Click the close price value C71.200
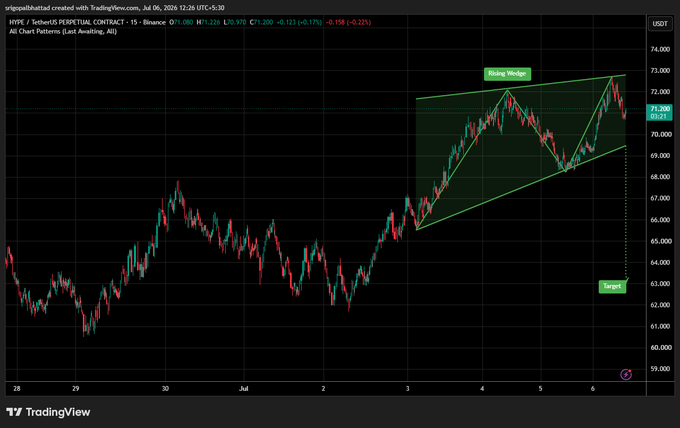 coord(262,22)
